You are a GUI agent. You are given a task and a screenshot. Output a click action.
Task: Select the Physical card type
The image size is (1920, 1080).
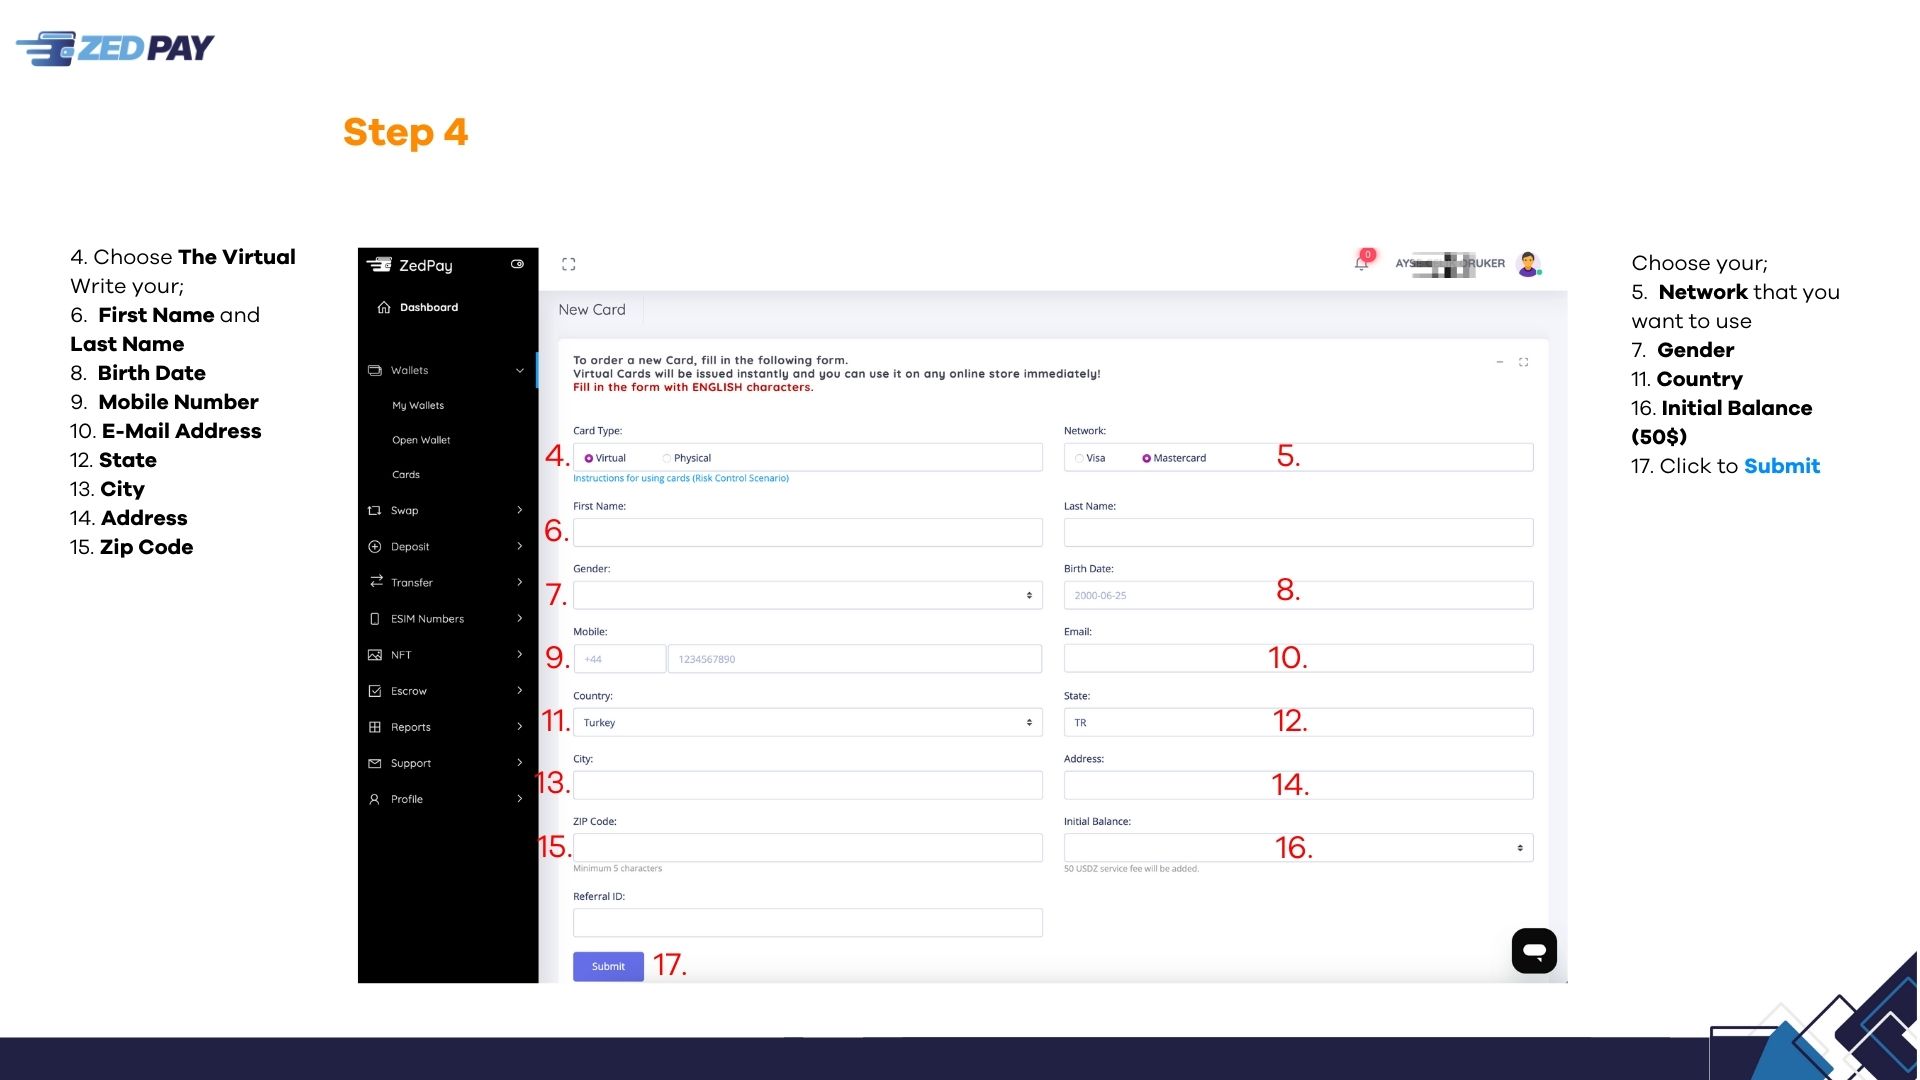667,458
